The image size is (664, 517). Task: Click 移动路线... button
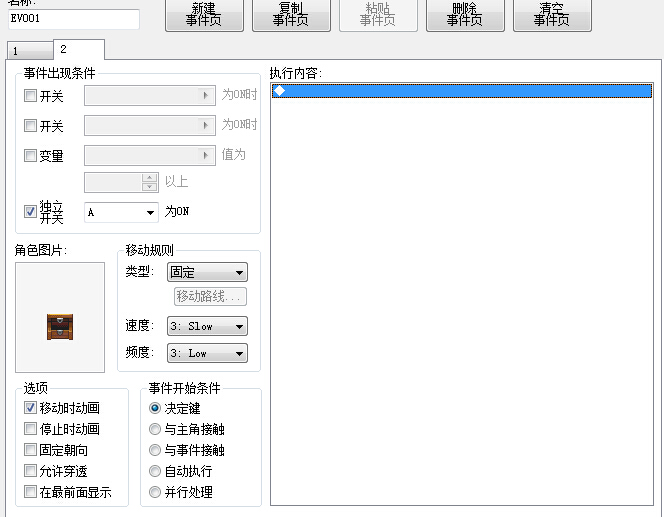coord(210,296)
